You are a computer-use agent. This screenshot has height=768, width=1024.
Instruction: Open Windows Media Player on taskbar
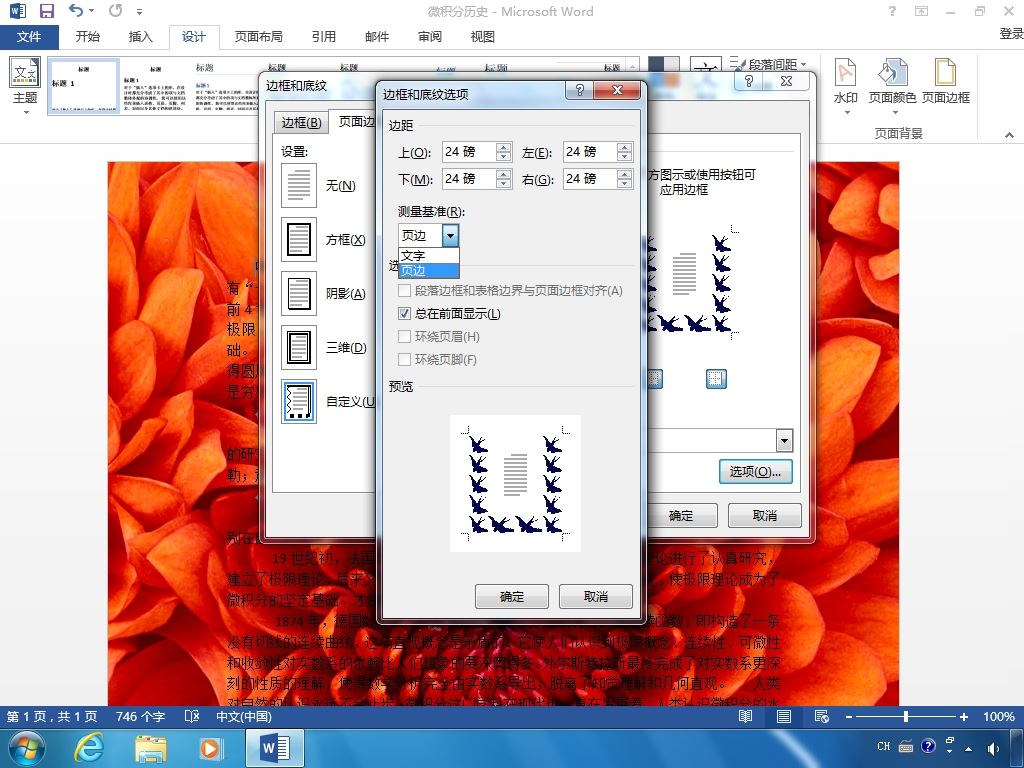(210, 748)
